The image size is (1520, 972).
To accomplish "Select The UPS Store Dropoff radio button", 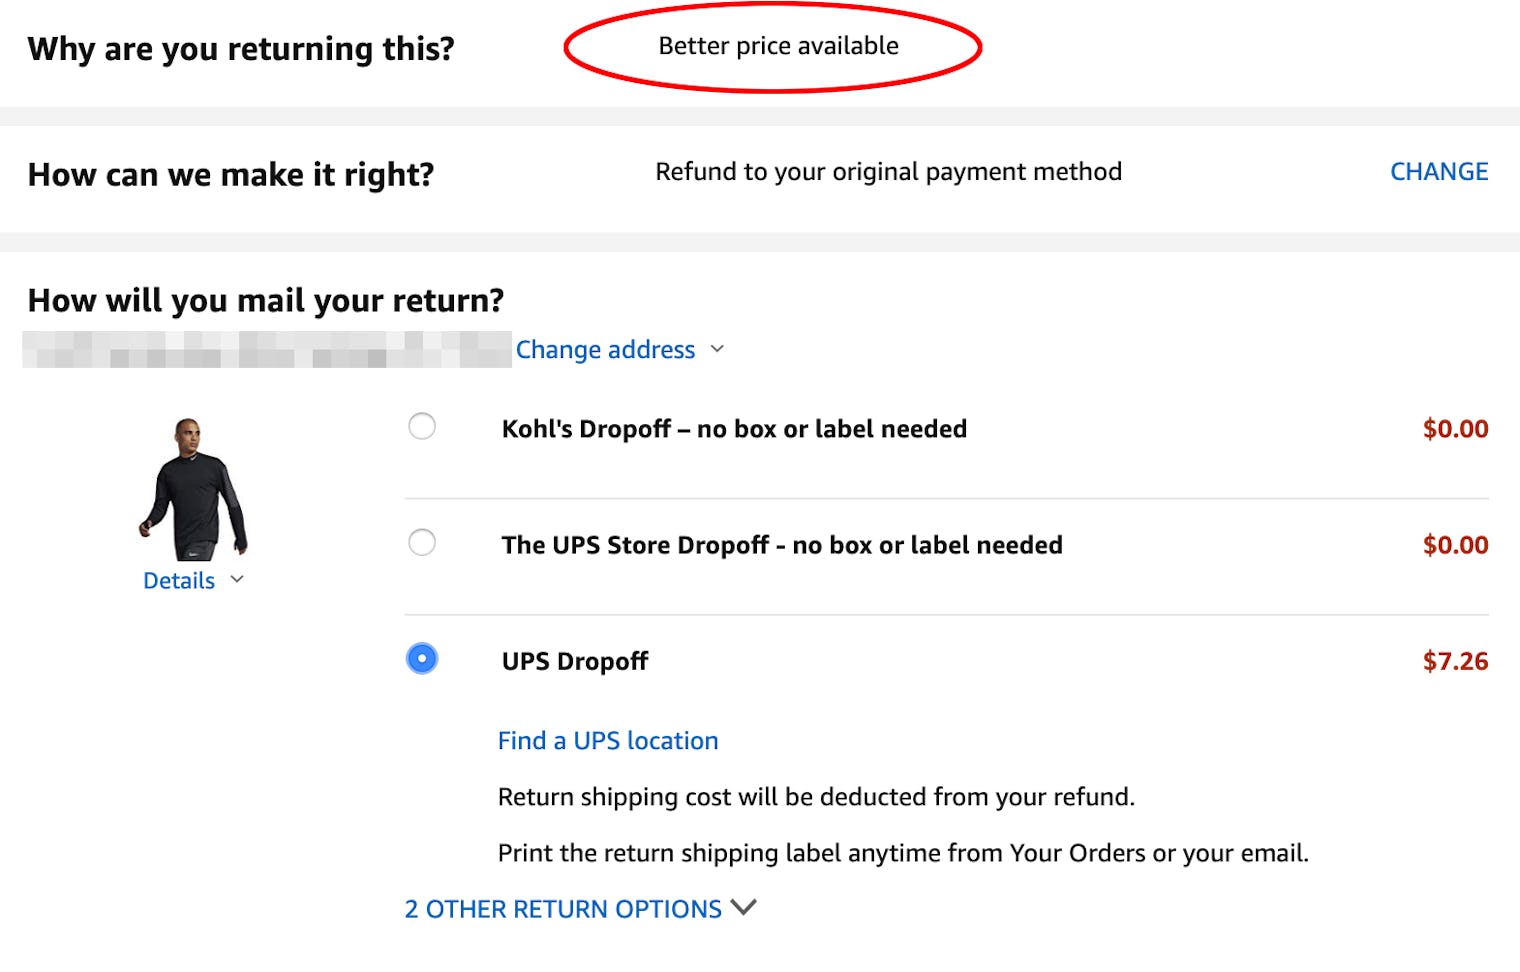I will click(421, 542).
